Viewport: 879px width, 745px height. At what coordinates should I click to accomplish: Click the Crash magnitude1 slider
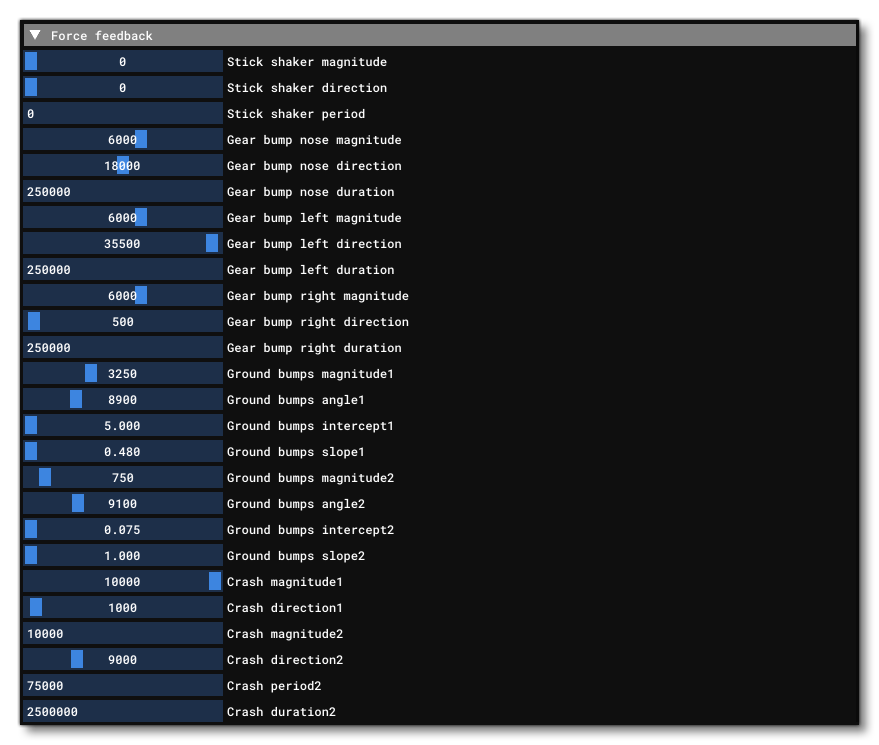tap(123, 582)
